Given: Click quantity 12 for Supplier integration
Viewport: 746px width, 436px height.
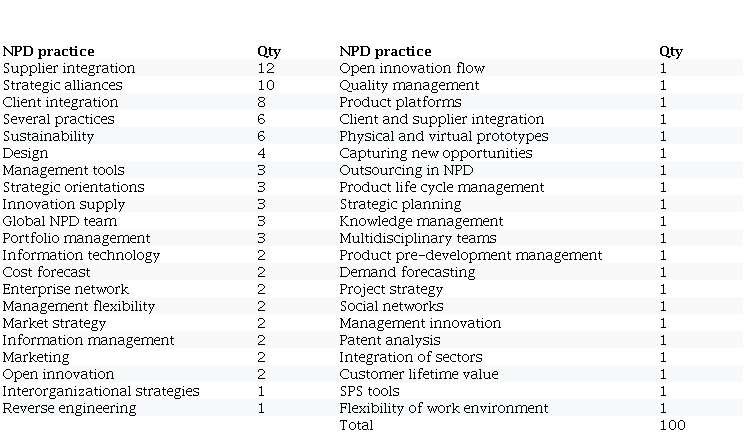Looking at the screenshot, I should [265, 68].
